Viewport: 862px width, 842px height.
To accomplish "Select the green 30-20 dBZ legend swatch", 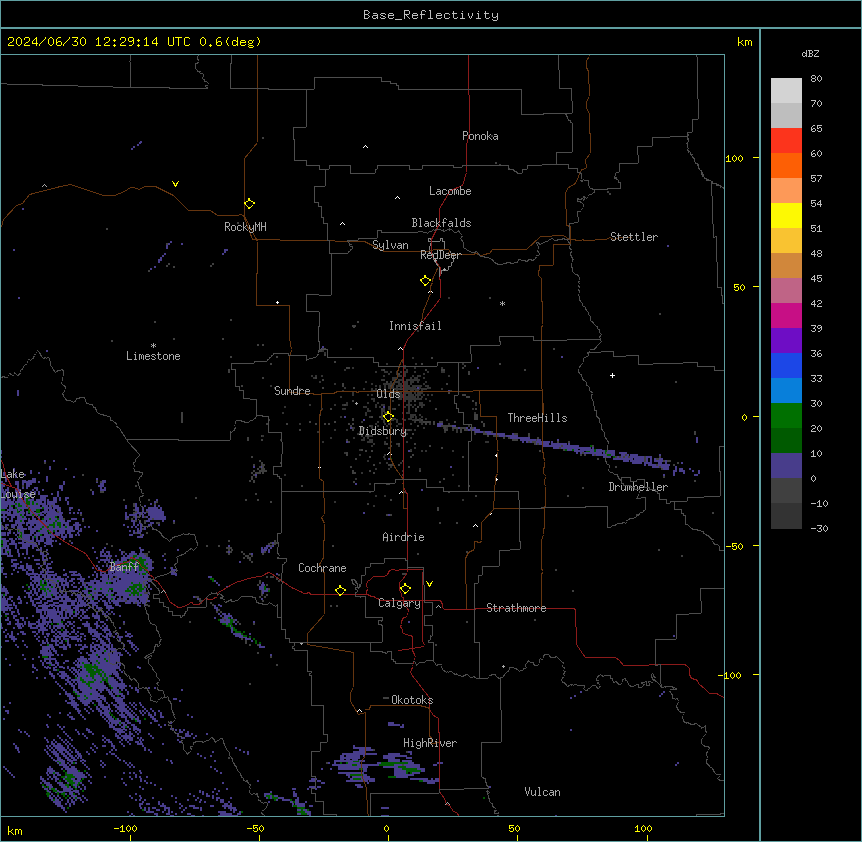I will [x=786, y=416].
